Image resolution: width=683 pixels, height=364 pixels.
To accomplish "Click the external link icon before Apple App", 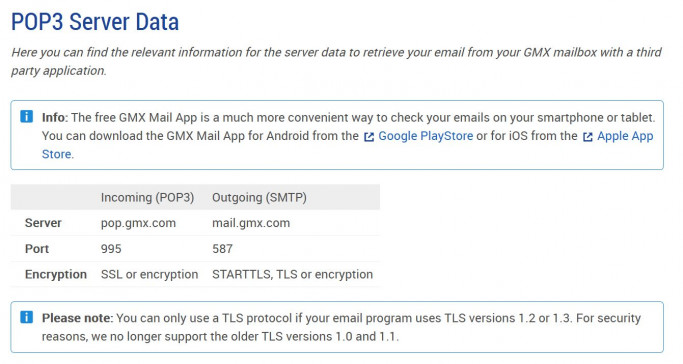I will [x=588, y=137].
